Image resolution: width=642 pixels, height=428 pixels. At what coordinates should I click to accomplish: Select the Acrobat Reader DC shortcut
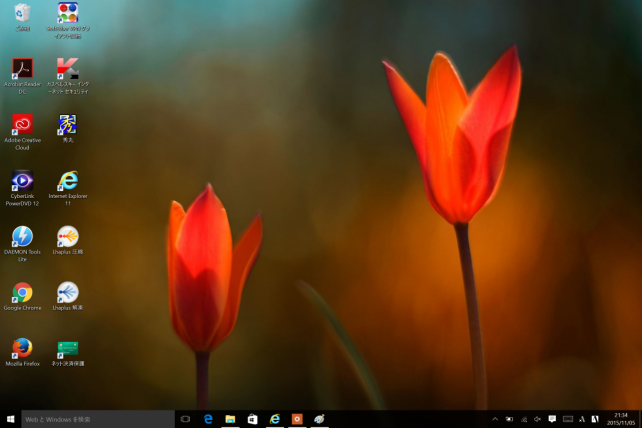[x=23, y=76]
